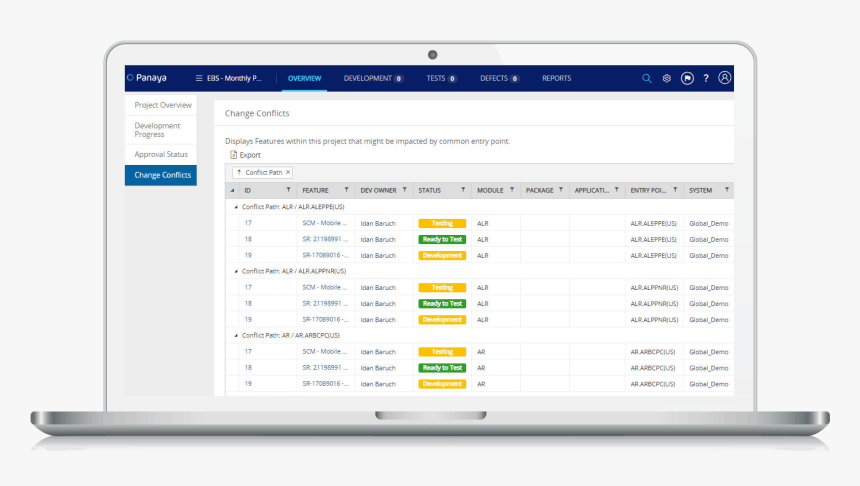Image resolution: width=860 pixels, height=486 pixels.
Task: Open EBS - Monthly P... project selector
Action: pos(234,78)
